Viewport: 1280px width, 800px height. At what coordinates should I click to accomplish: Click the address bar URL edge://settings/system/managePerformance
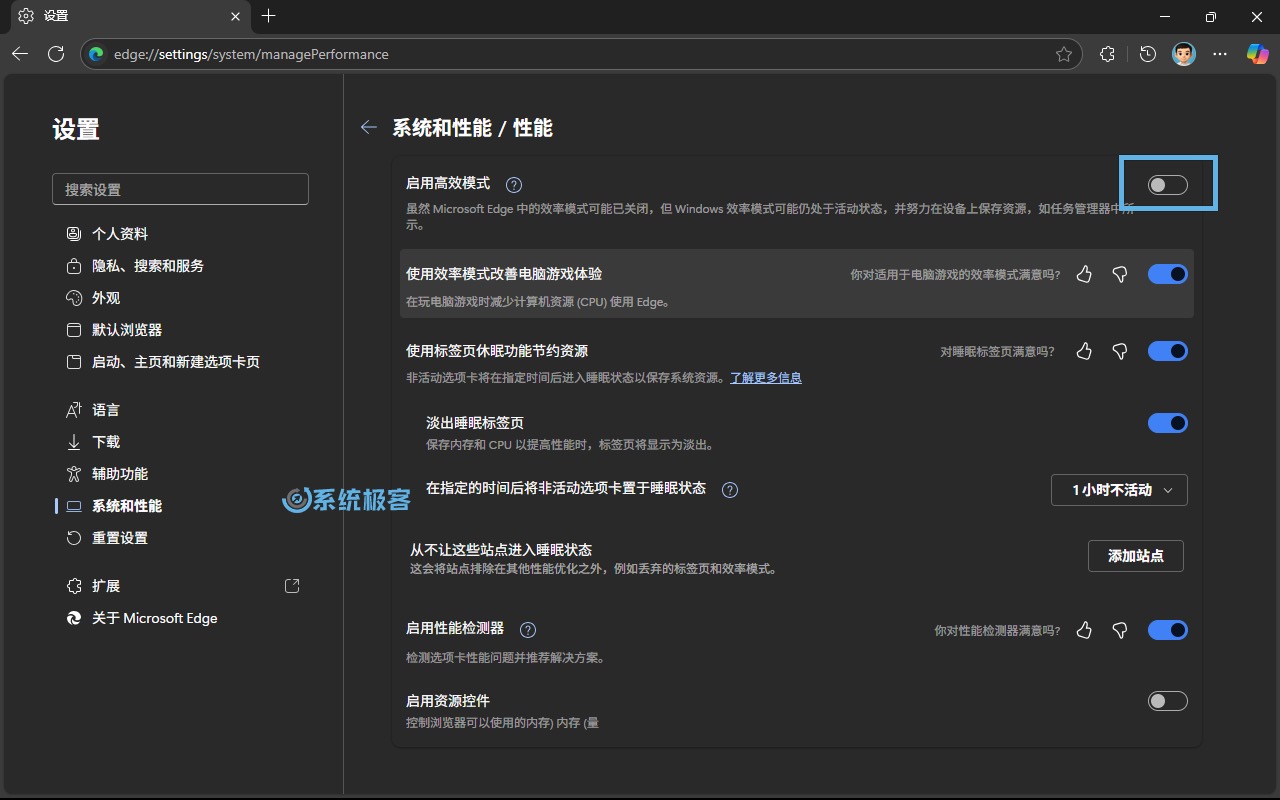(251, 54)
